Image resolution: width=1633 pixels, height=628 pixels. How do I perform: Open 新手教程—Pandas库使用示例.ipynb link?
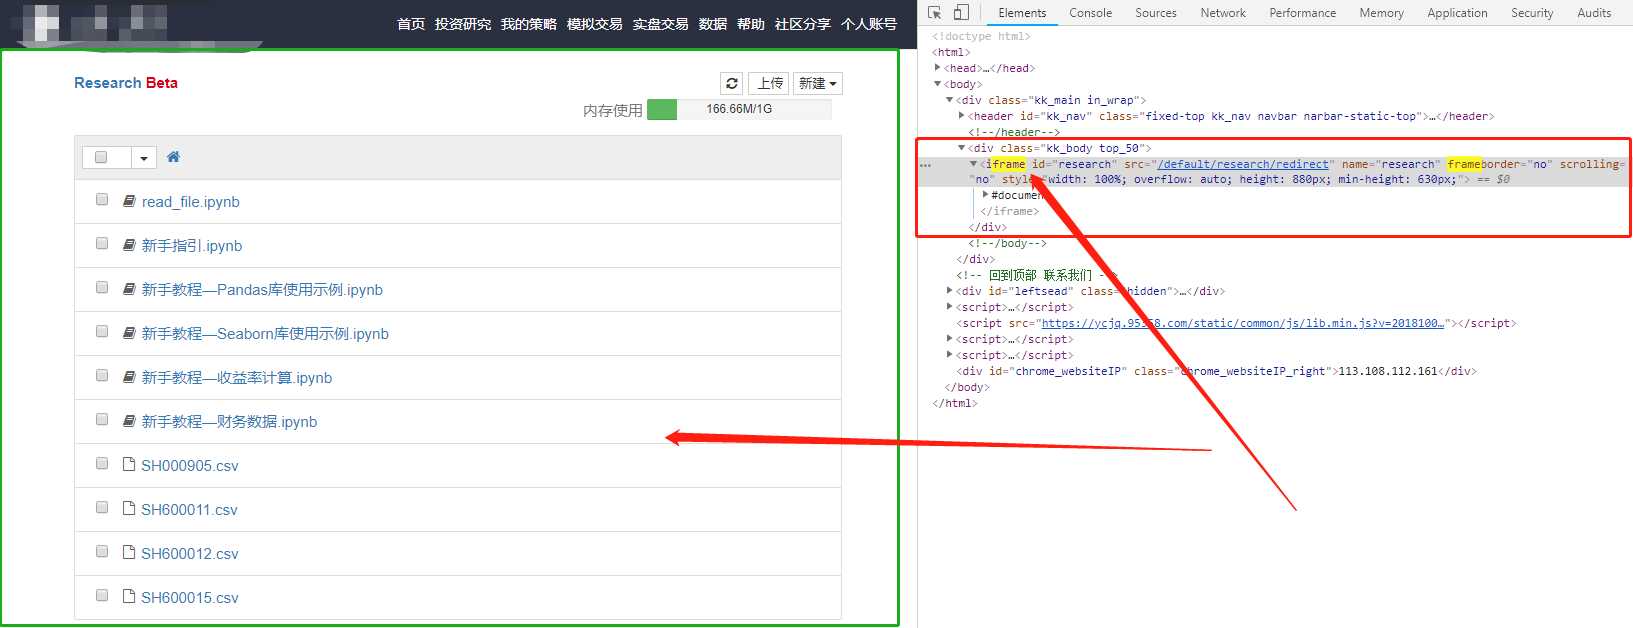262,290
